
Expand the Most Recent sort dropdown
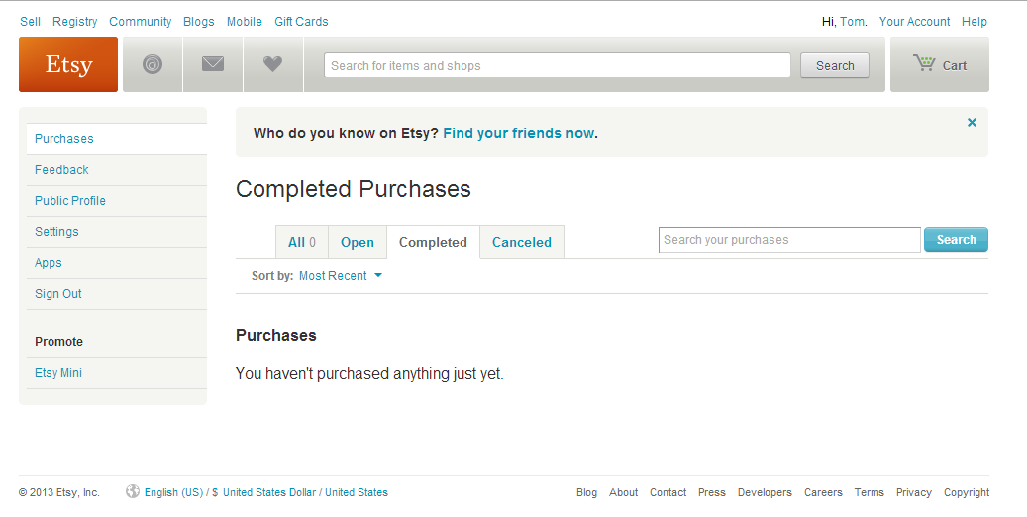tap(340, 276)
